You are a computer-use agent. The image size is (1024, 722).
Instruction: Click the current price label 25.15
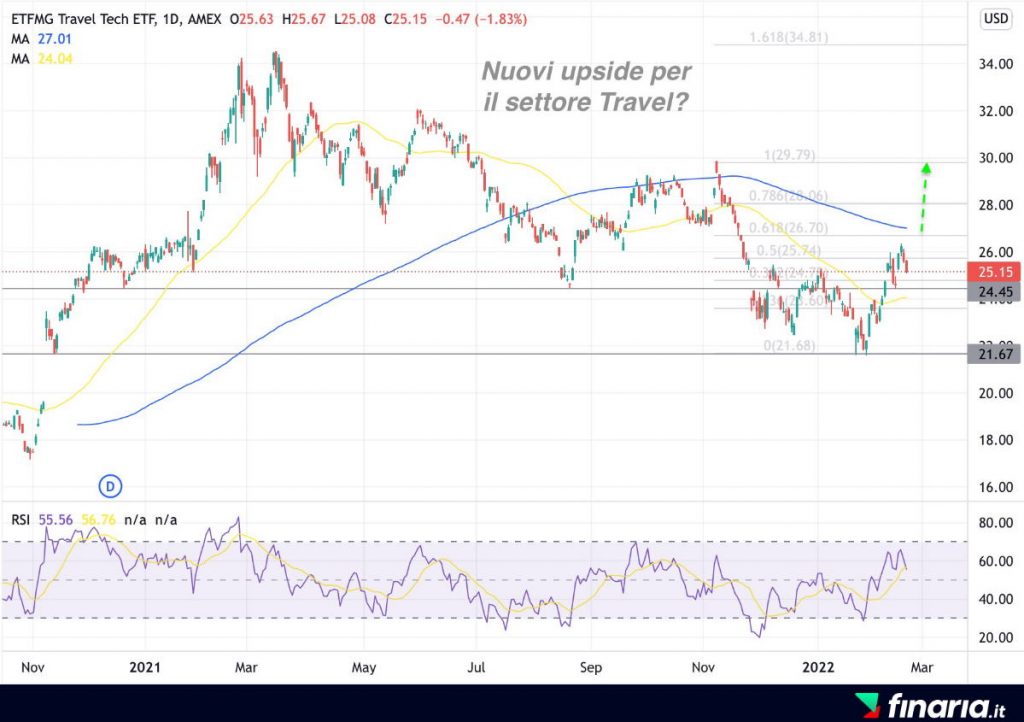993,272
